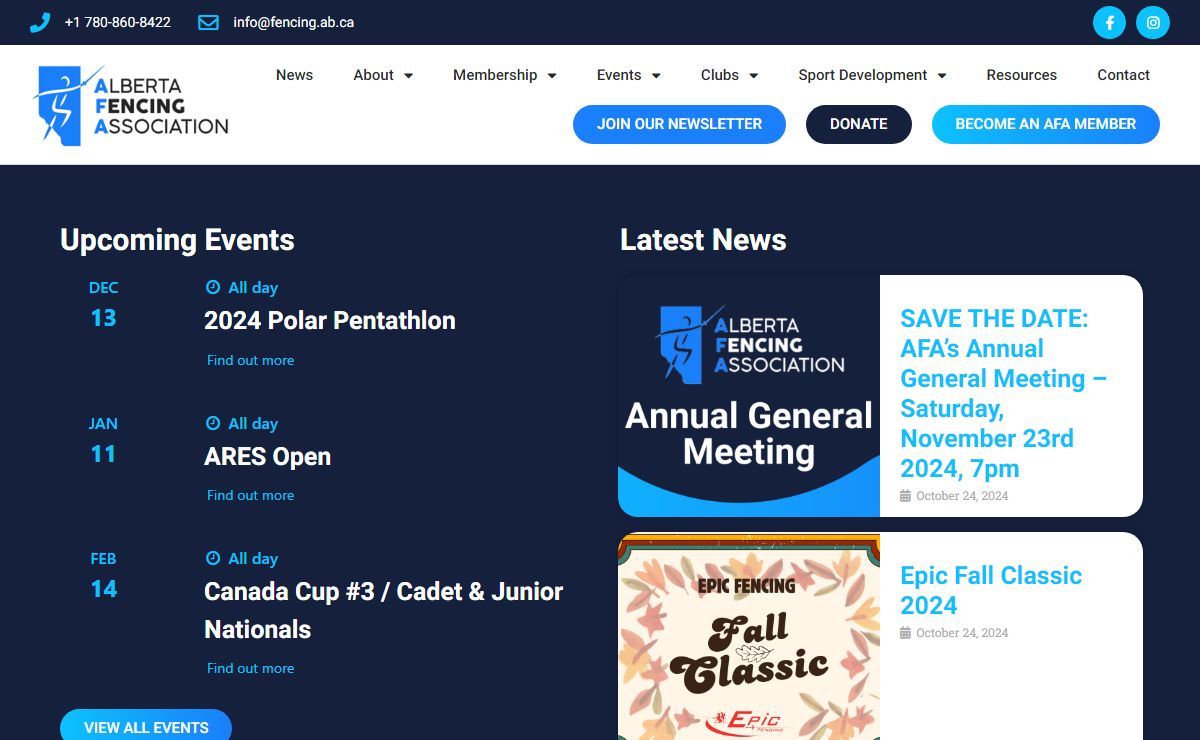Open the Events menu item

[619, 75]
